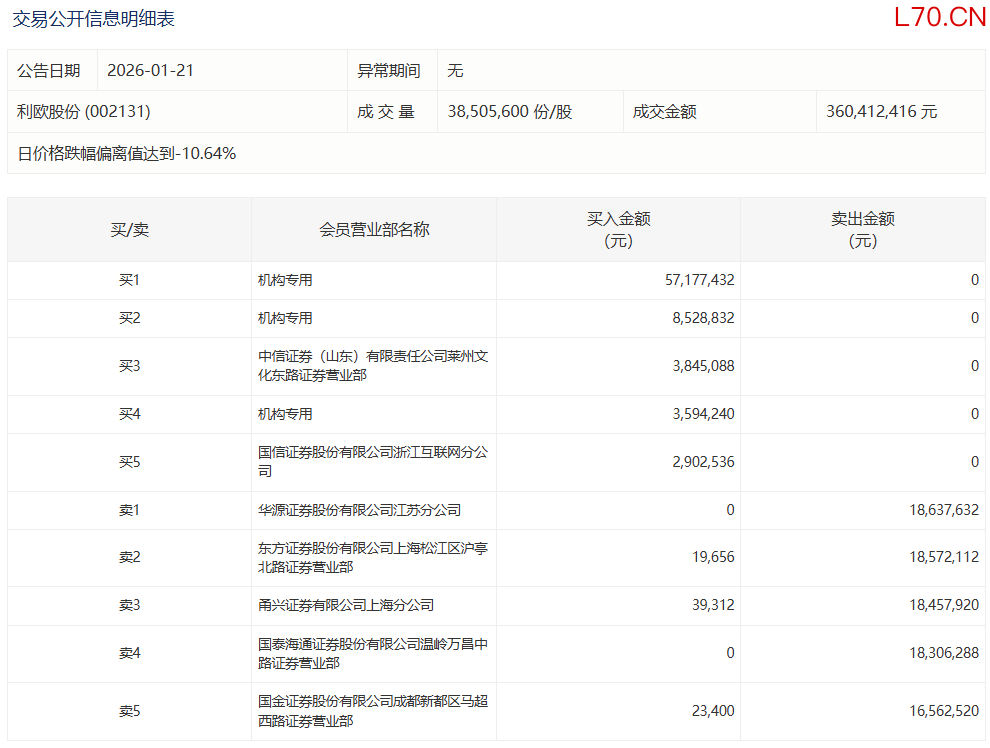
Task: Click the 会员营业部名称 column header
Action: [374, 230]
